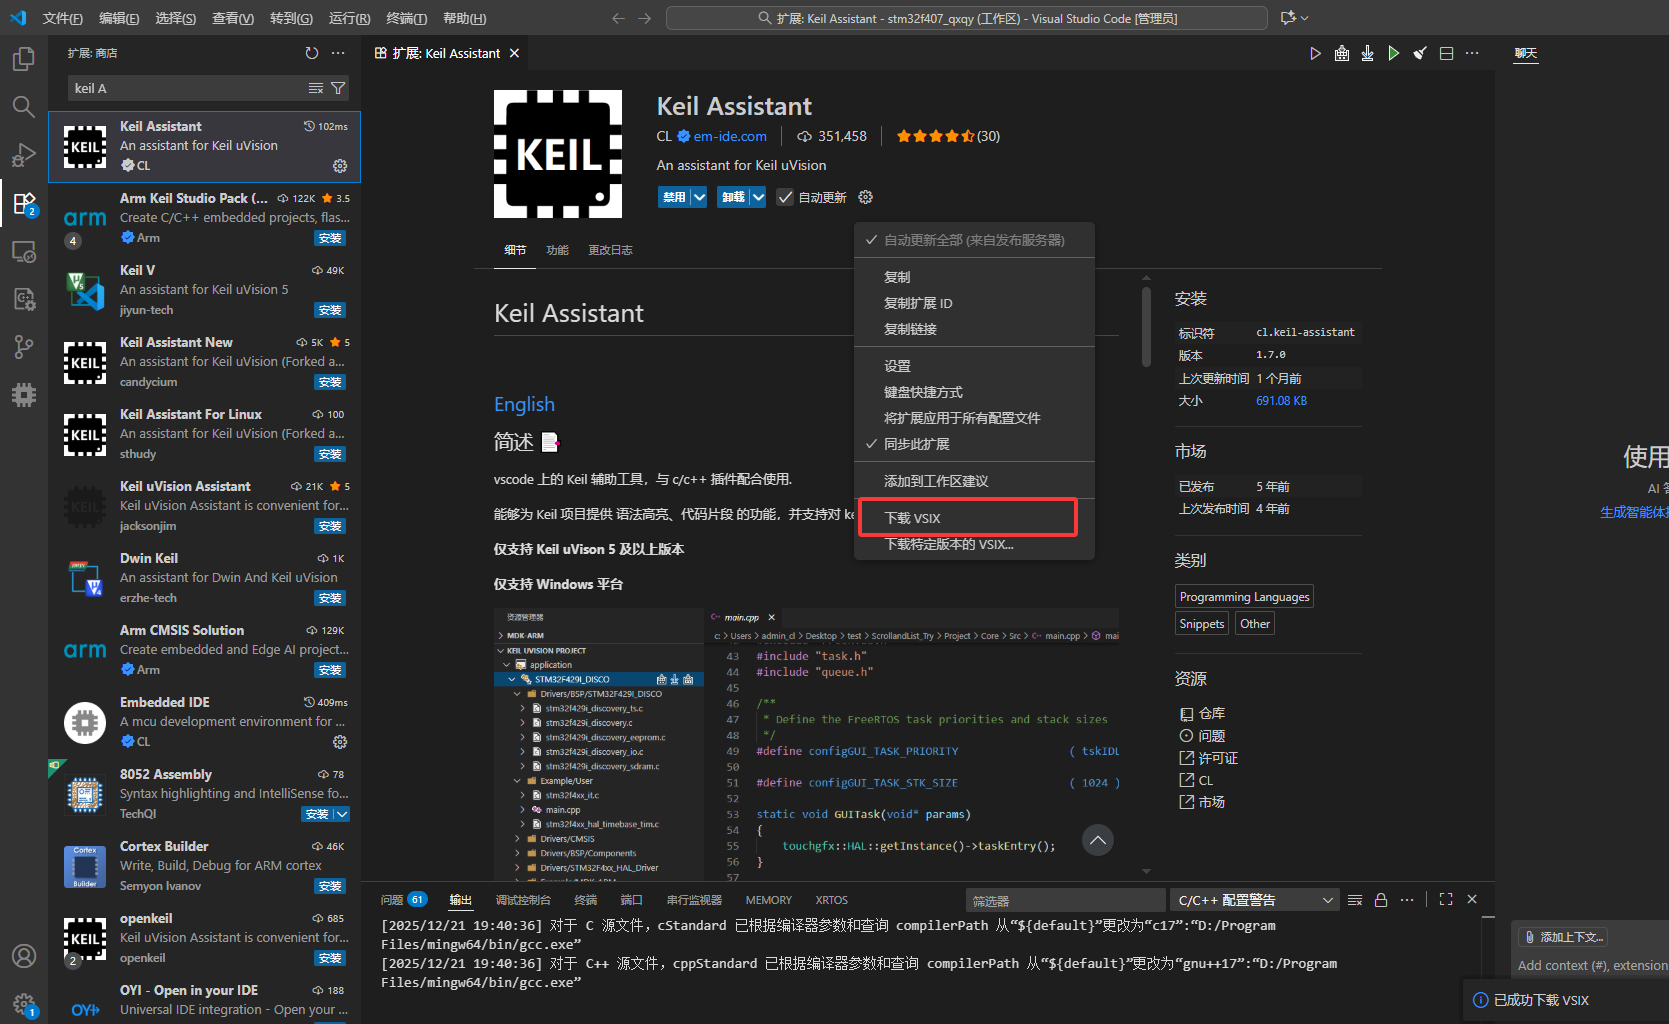Open the Explorer view in the activity bar
1669x1024 pixels.
click(x=24, y=59)
